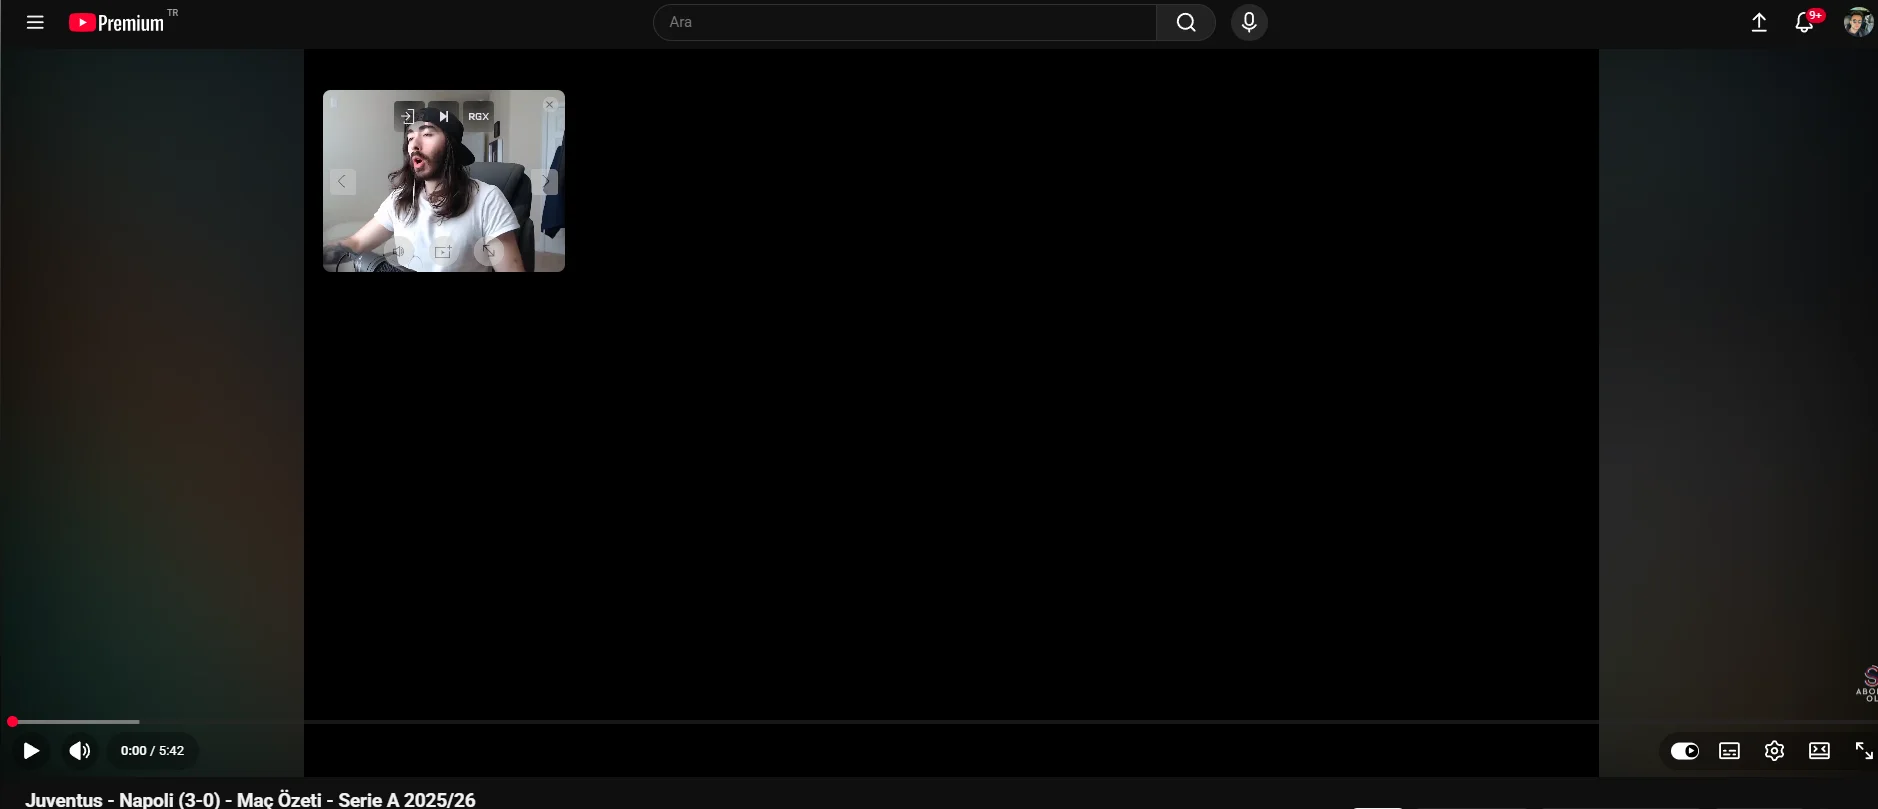Toggle the autoplay switch
This screenshot has width=1878, height=809.
(x=1685, y=751)
